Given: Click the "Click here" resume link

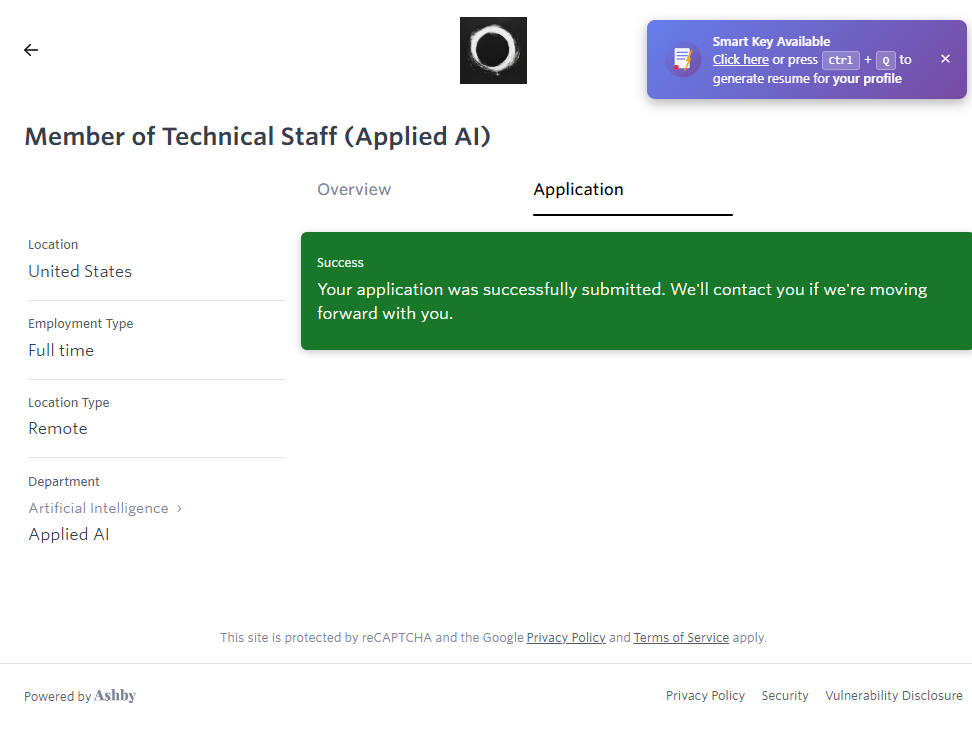Looking at the screenshot, I should pos(740,60).
